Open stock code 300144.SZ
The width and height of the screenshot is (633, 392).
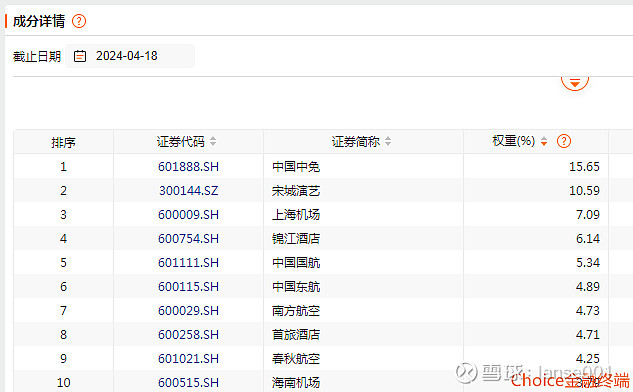[x=188, y=191]
